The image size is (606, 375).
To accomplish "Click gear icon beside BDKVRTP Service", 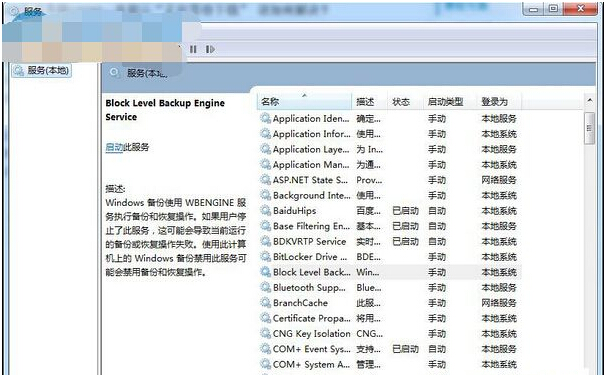I will click(x=266, y=241).
